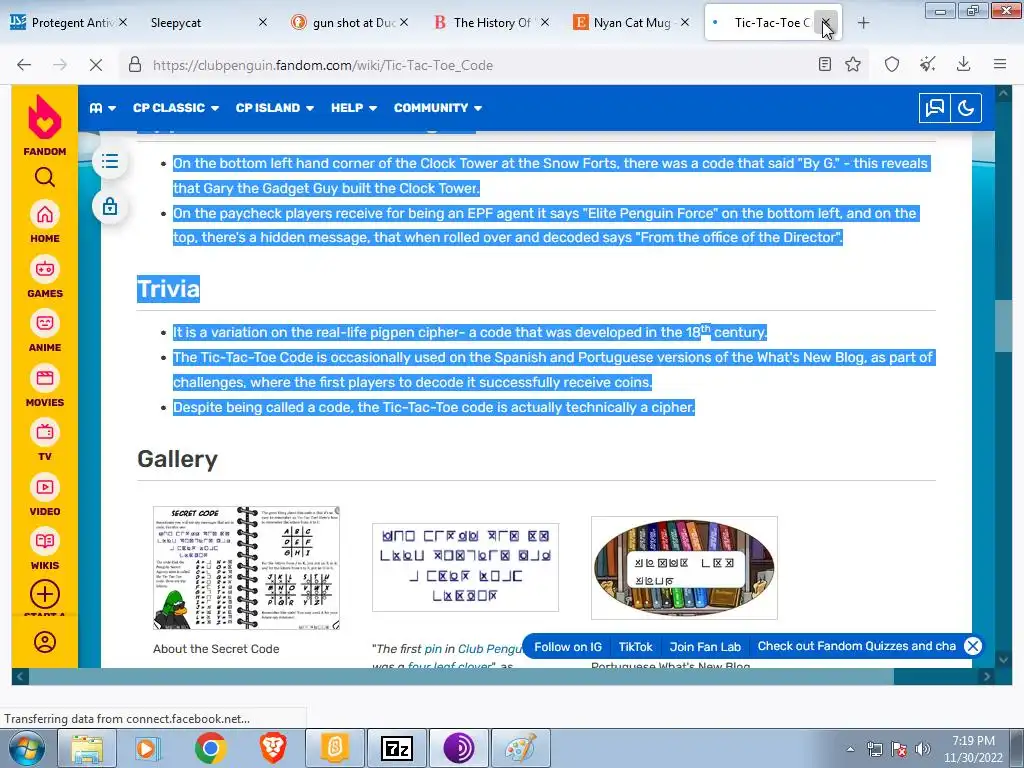The height and width of the screenshot is (768, 1024).
Task: Toggle Firefox reader view icon
Action: (825, 64)
